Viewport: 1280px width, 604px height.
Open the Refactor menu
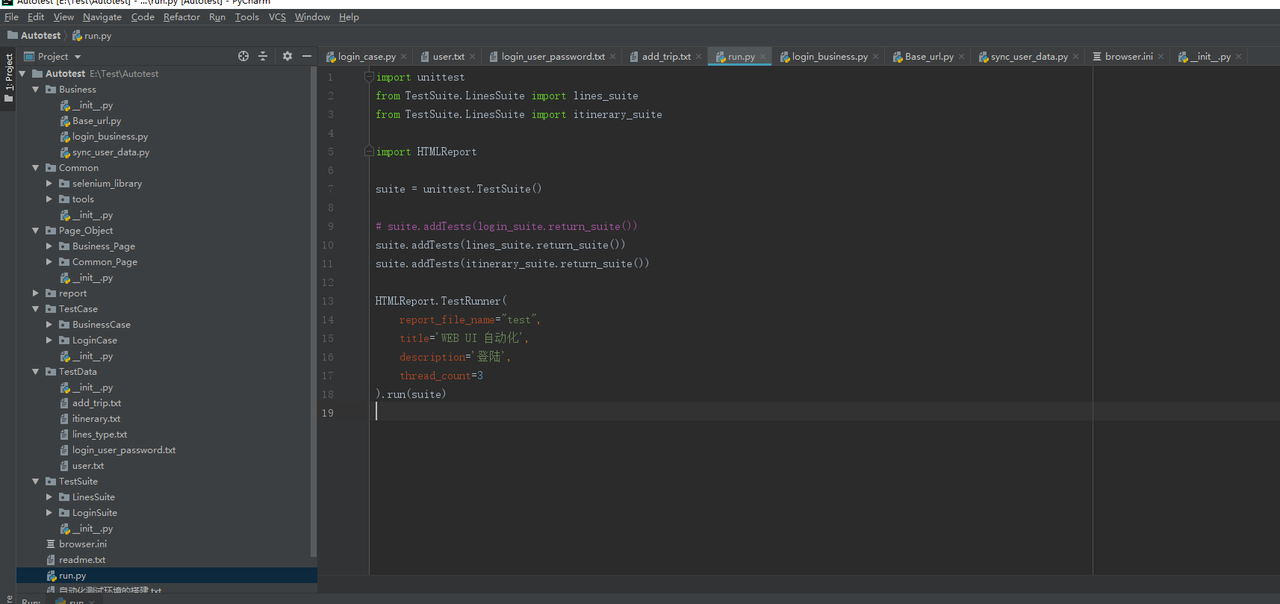[x=181, y=17]
